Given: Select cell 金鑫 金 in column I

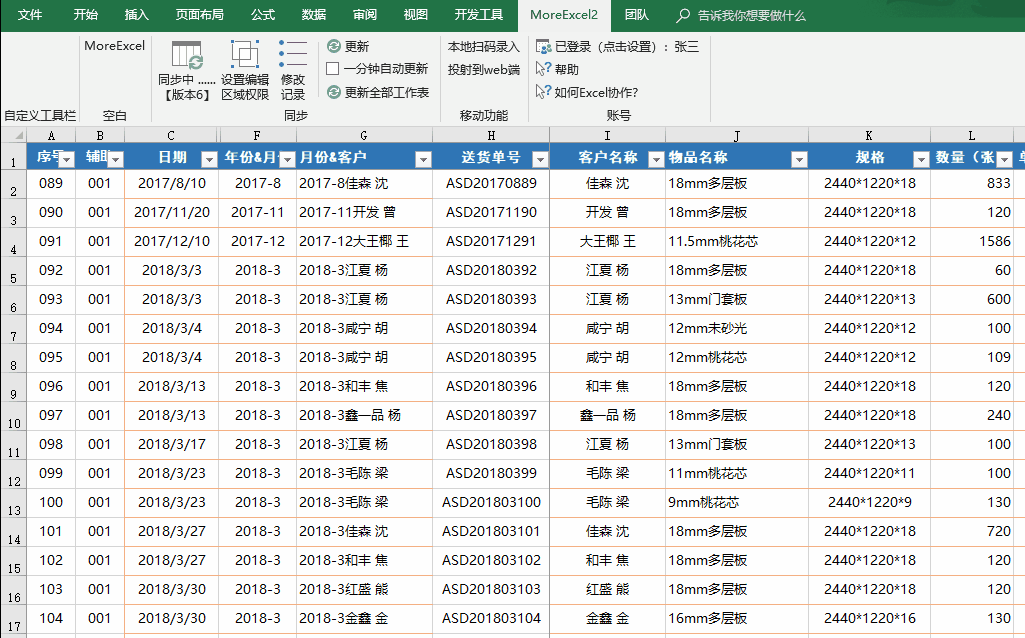Looking at the screenshot, I should pos(607,618).
